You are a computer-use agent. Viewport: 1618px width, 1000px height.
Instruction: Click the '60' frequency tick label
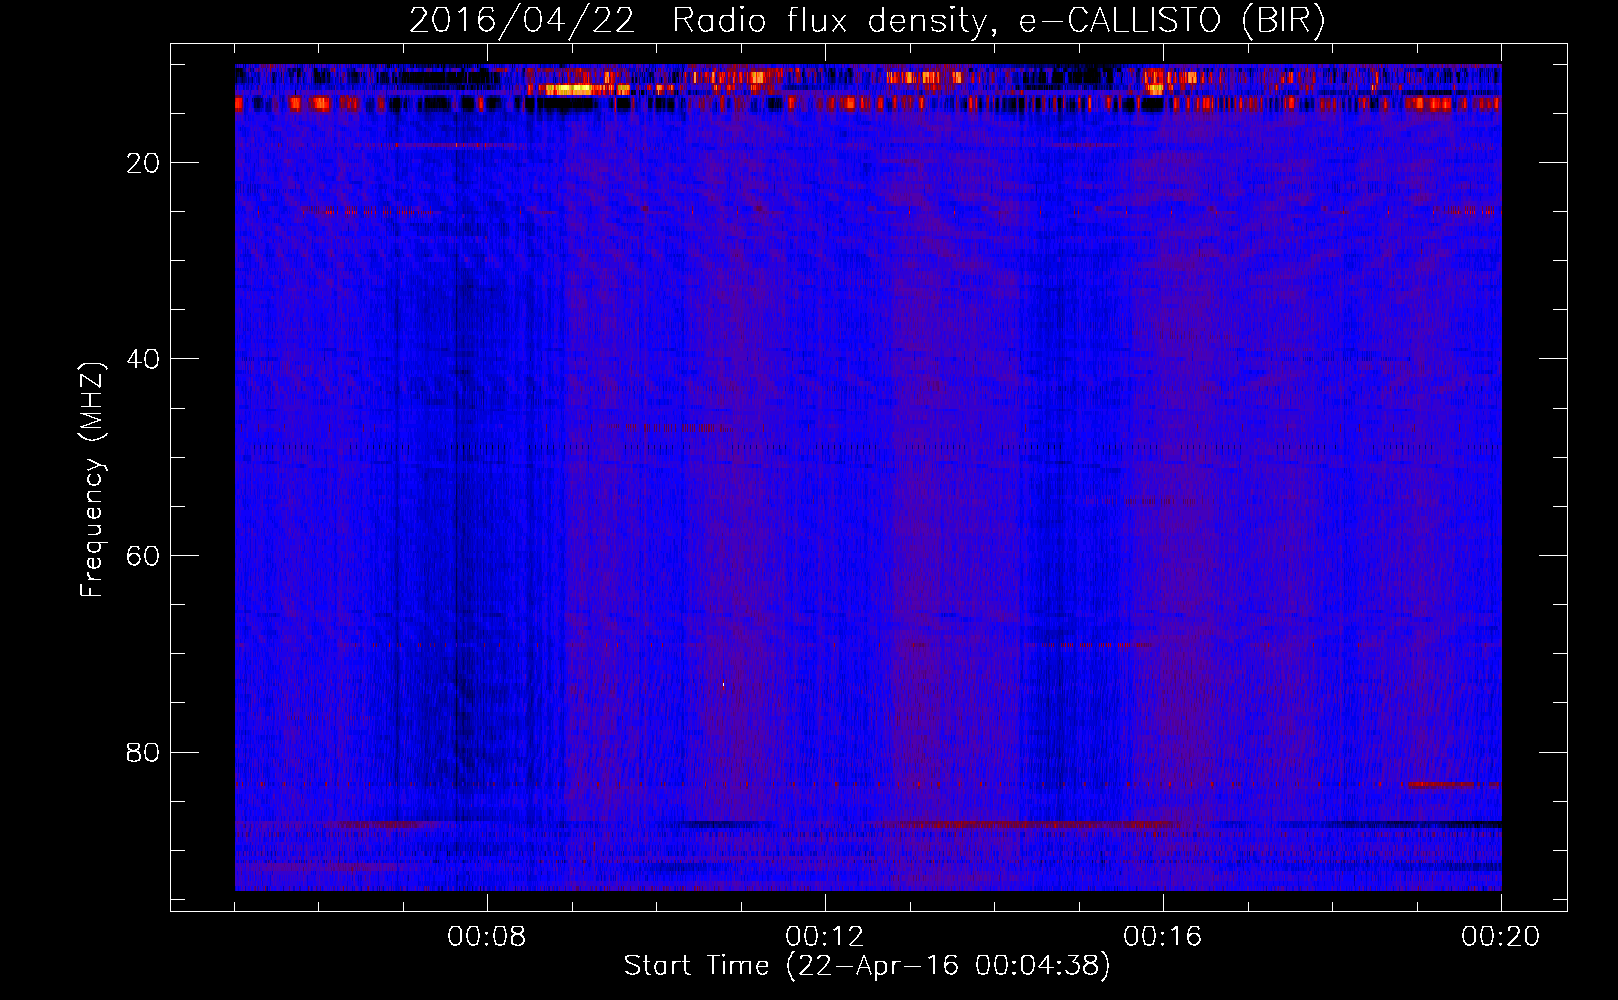click(143, 556)
